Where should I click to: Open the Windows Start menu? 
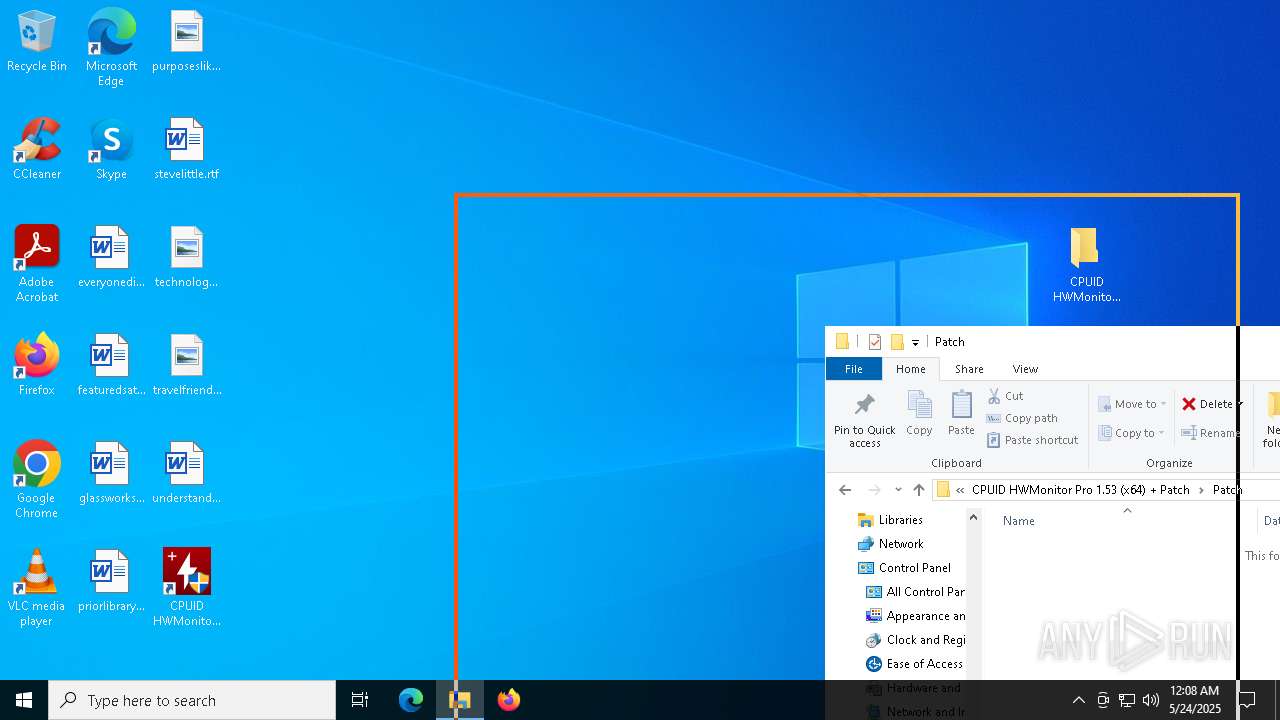pyautogui.click(x=24, y=700)
